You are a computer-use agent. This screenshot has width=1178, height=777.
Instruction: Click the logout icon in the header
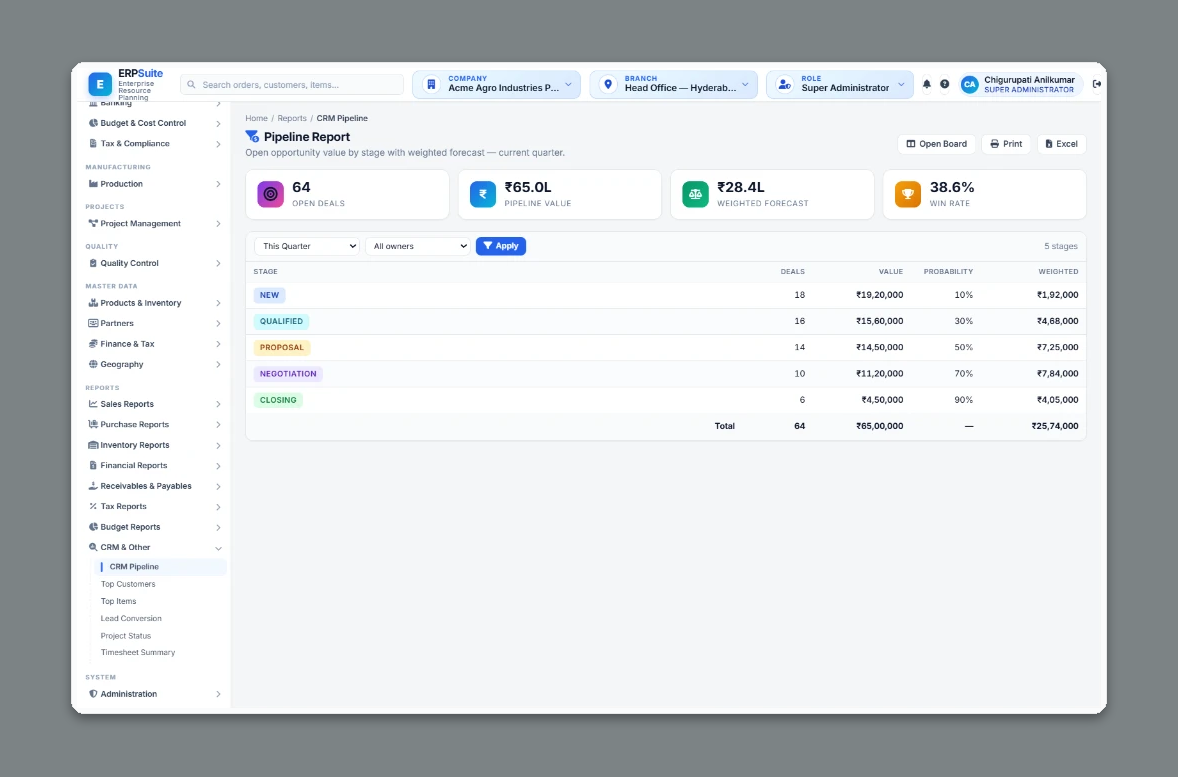point(1097,84)
